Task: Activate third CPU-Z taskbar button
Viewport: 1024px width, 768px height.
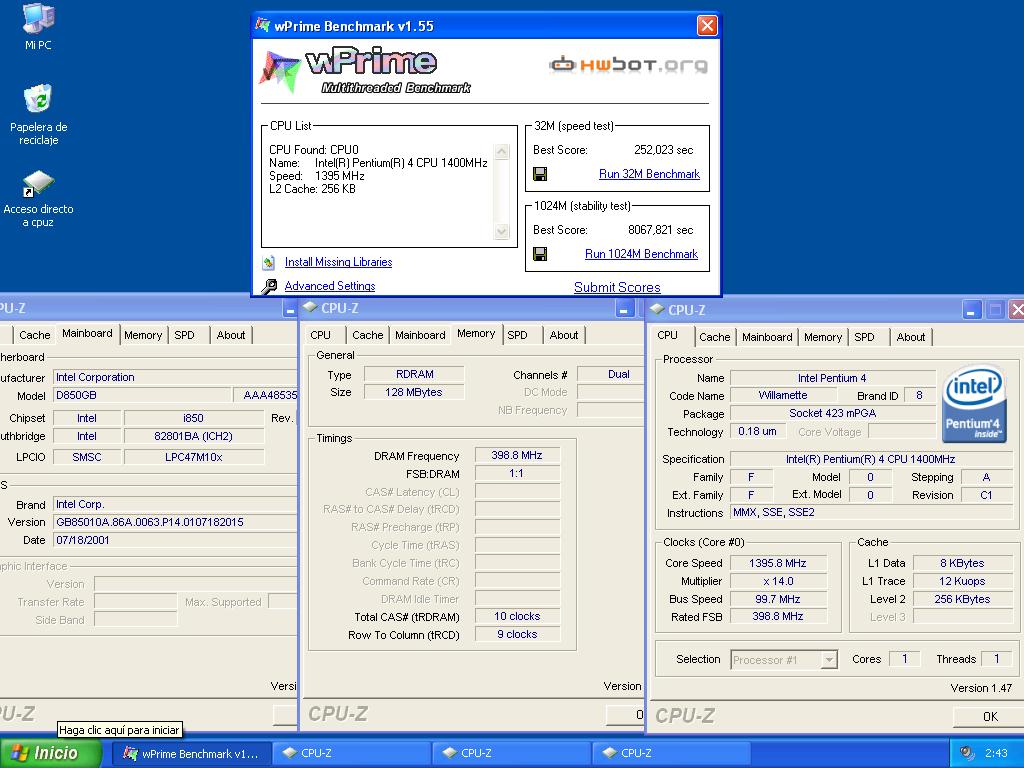Action: click(671, 753)
